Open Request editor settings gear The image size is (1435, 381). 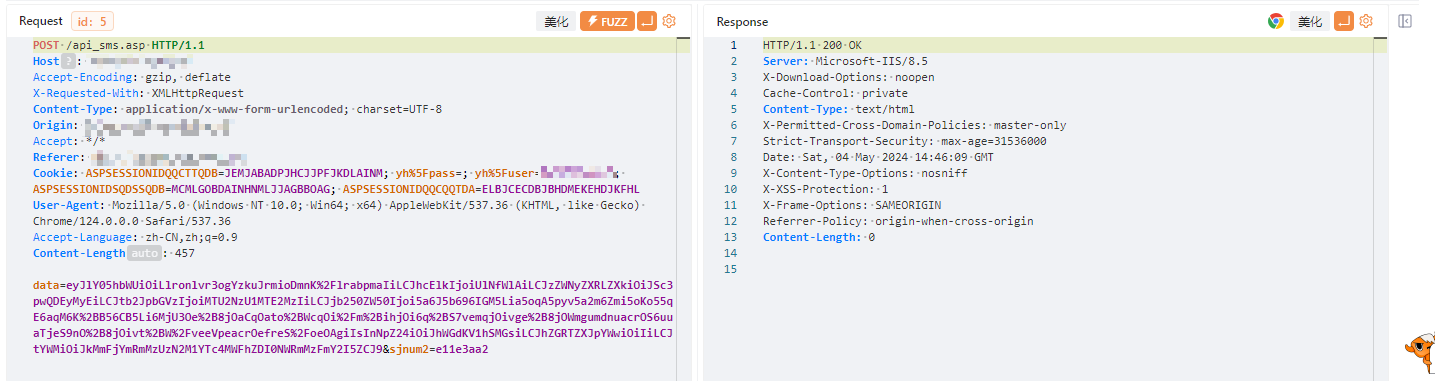click(669, 21)
